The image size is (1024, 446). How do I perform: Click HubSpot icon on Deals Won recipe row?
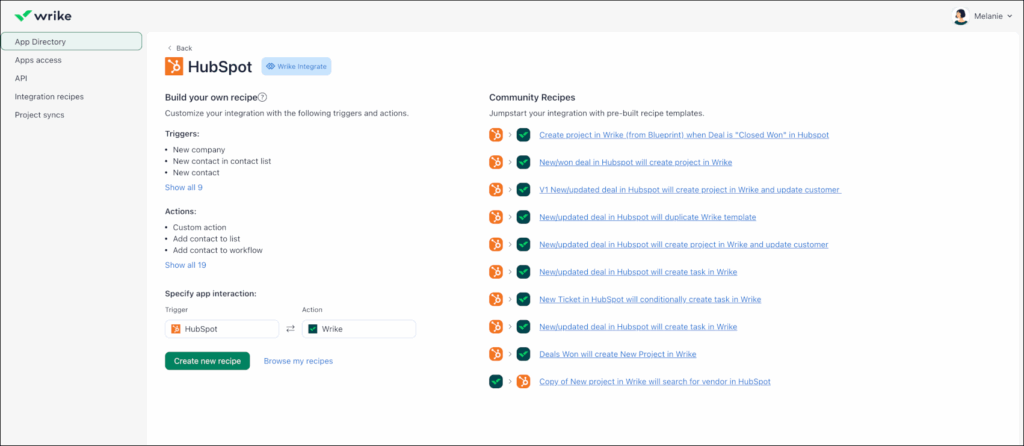point(496,354)
